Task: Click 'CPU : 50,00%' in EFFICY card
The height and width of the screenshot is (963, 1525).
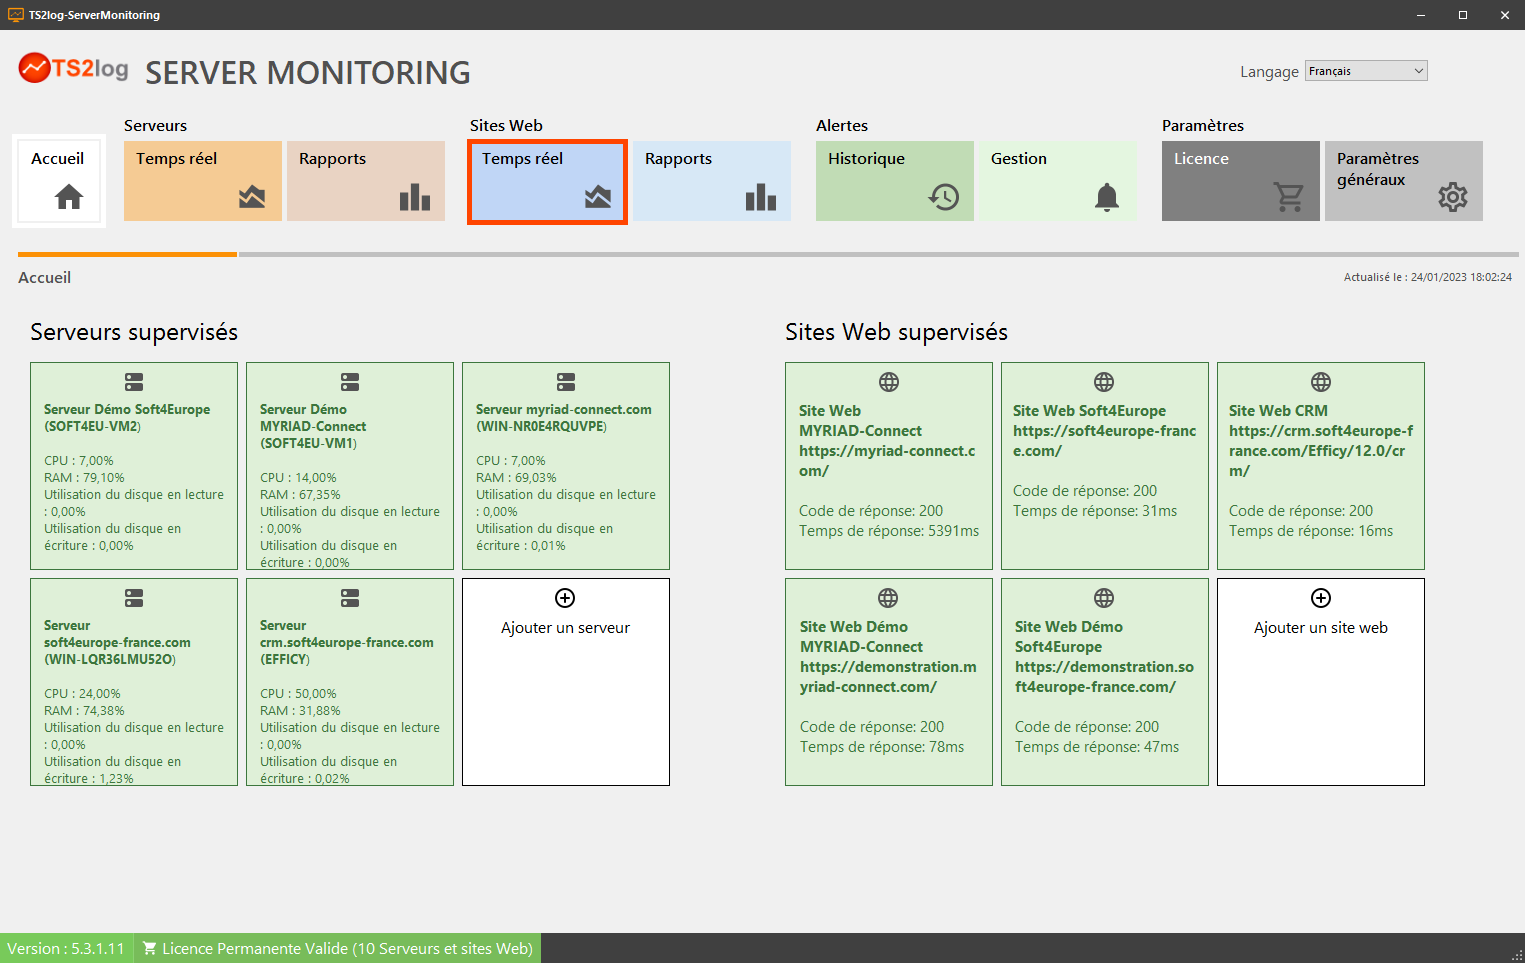Action: click(x=298, y=694)
